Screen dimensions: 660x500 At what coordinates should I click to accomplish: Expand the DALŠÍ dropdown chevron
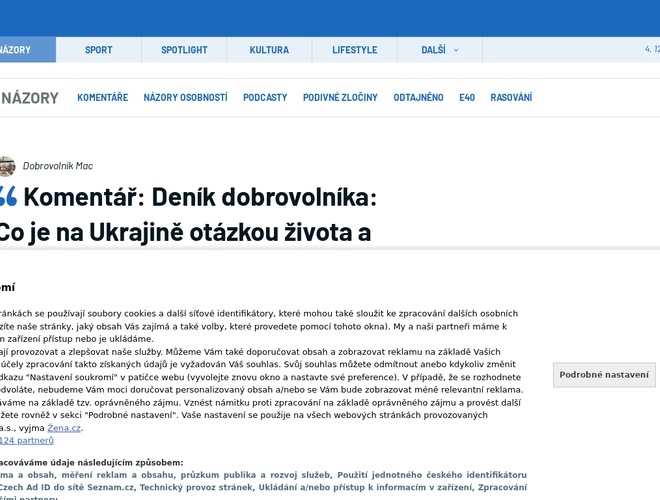pyautogui.click(x=456, y=50)
